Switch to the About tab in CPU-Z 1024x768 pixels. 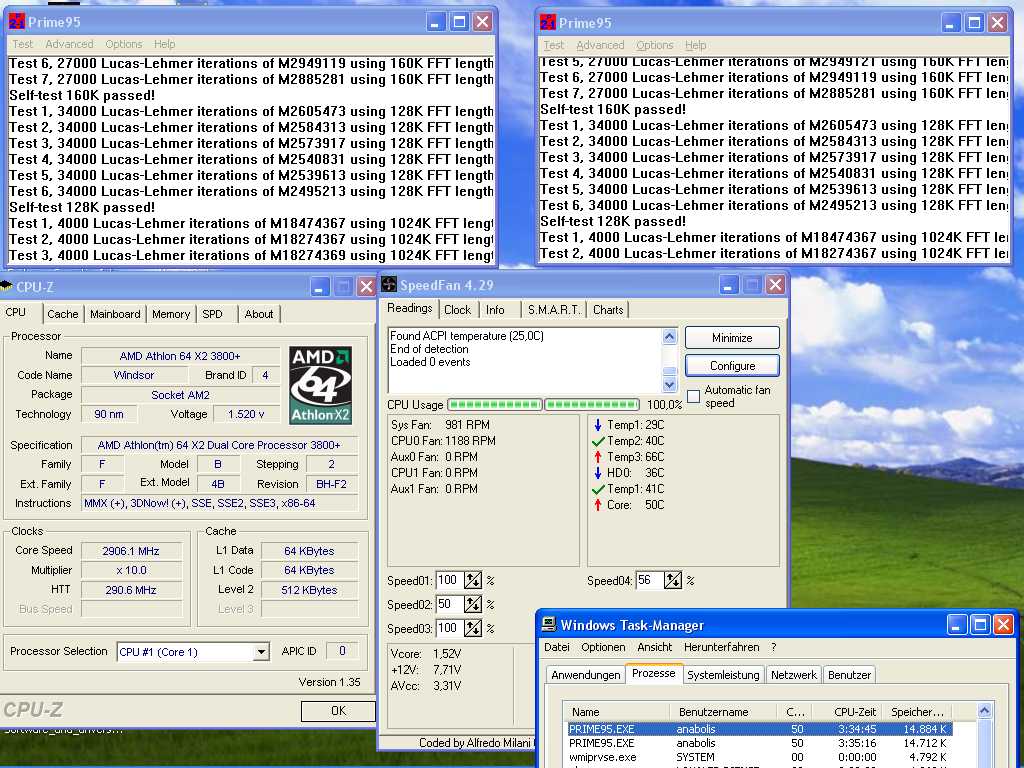pos(259,314)
